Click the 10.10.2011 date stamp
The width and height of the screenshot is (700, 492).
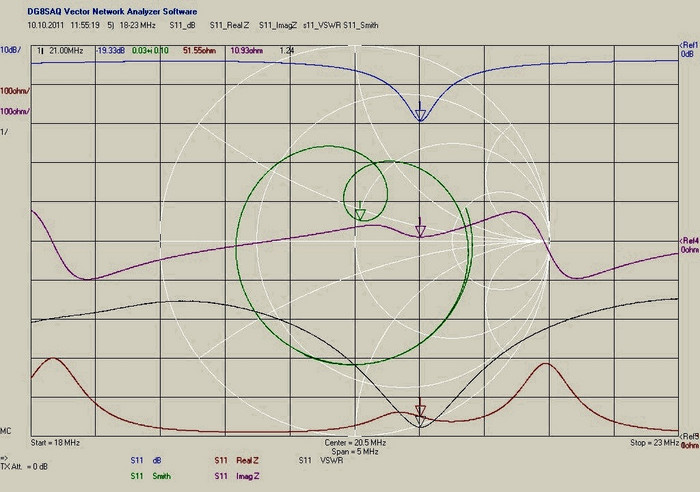click(46, 25)
